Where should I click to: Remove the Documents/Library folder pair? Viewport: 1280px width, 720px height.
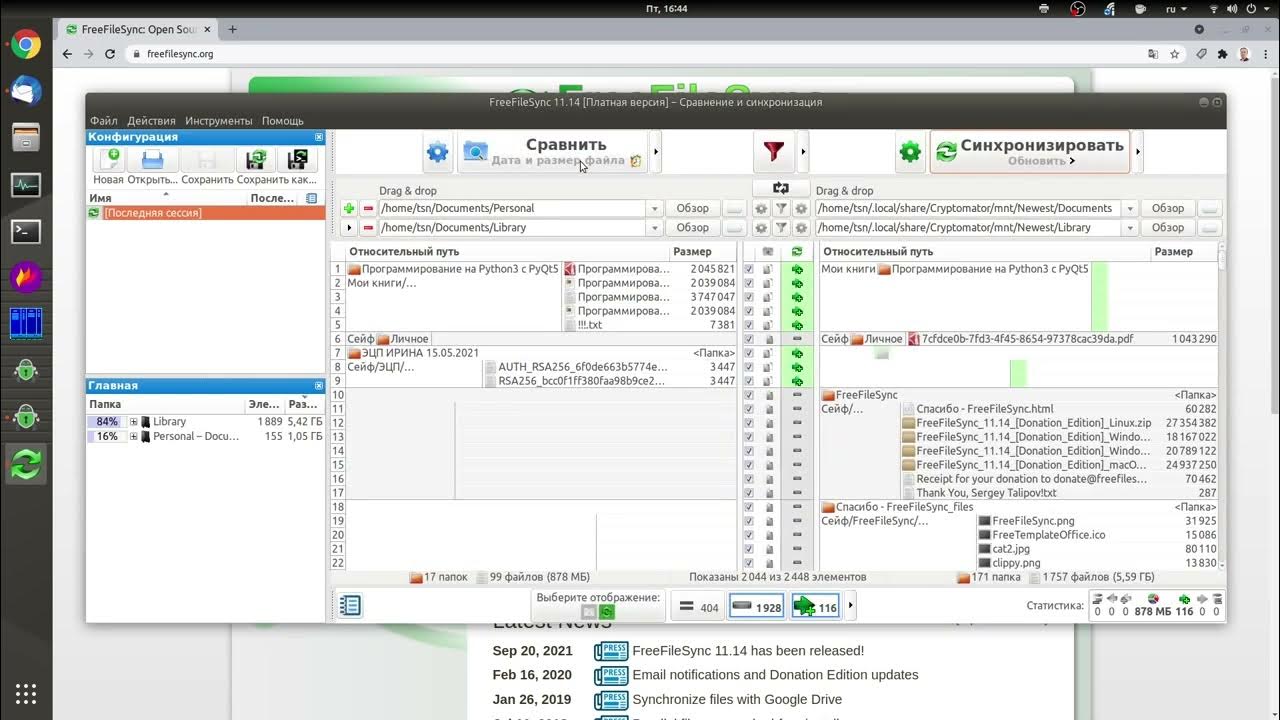click(x=368, y=227)
